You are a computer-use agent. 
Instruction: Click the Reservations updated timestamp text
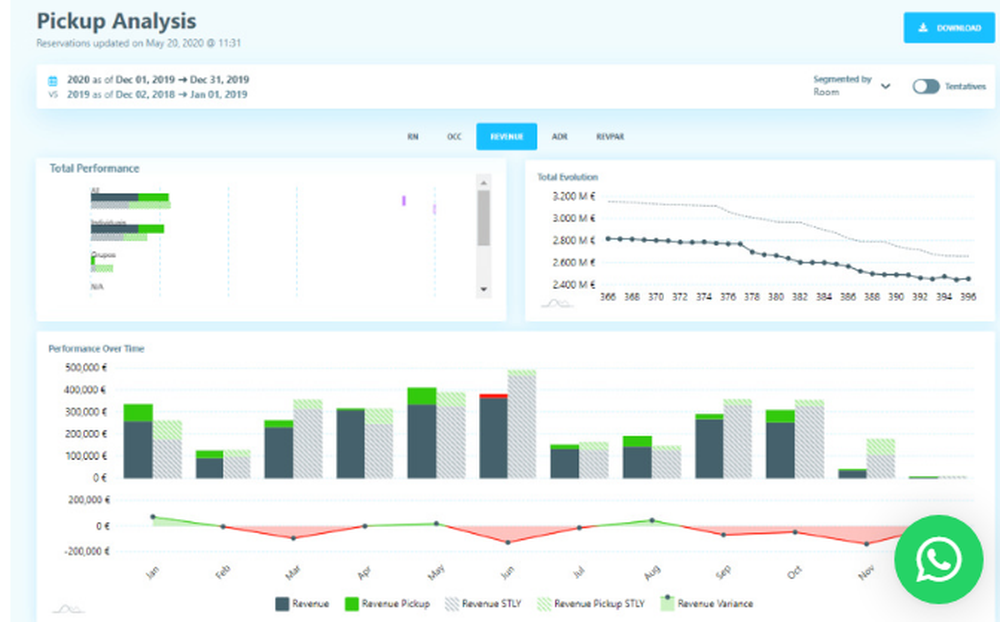138,43
